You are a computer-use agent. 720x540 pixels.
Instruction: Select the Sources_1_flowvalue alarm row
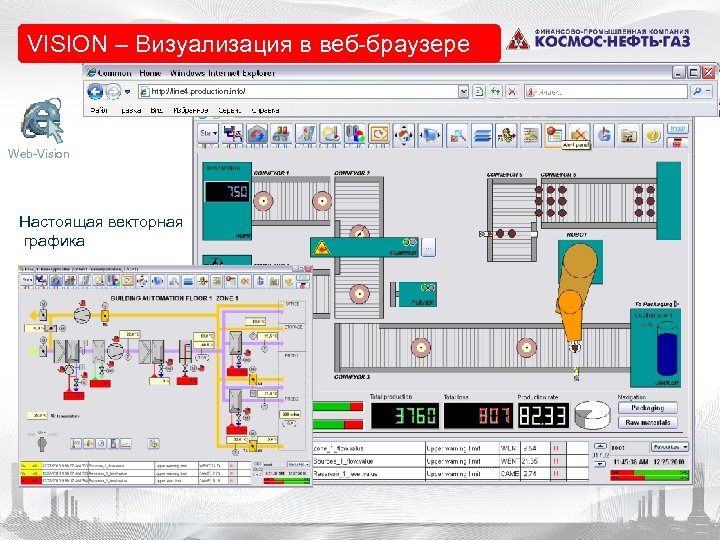click(x=450, y=461)
